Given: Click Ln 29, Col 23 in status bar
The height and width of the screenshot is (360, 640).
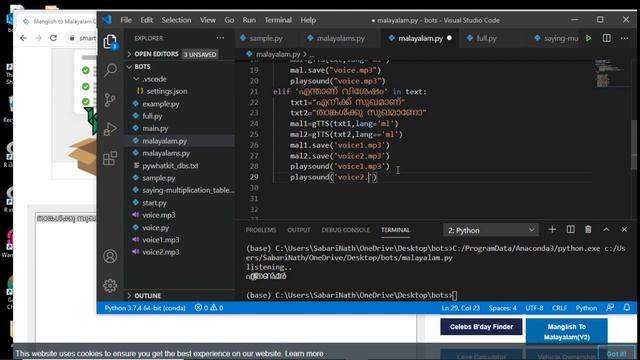Looking at the screenshot, I should tap(460, 308).
